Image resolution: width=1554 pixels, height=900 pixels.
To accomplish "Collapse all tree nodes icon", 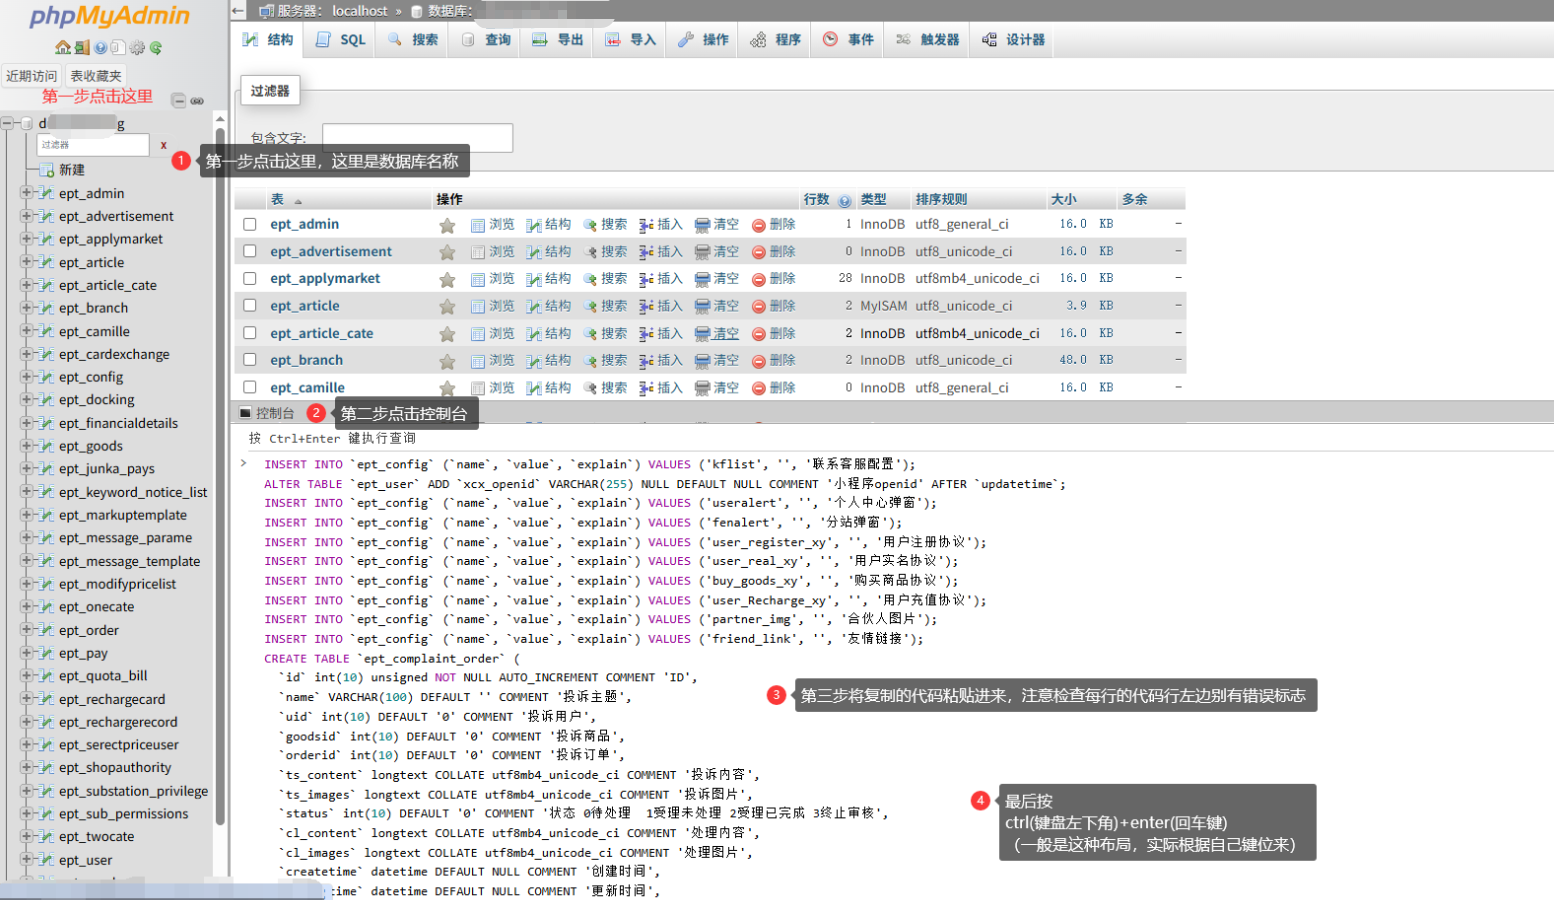I will [x=178, y=100].
